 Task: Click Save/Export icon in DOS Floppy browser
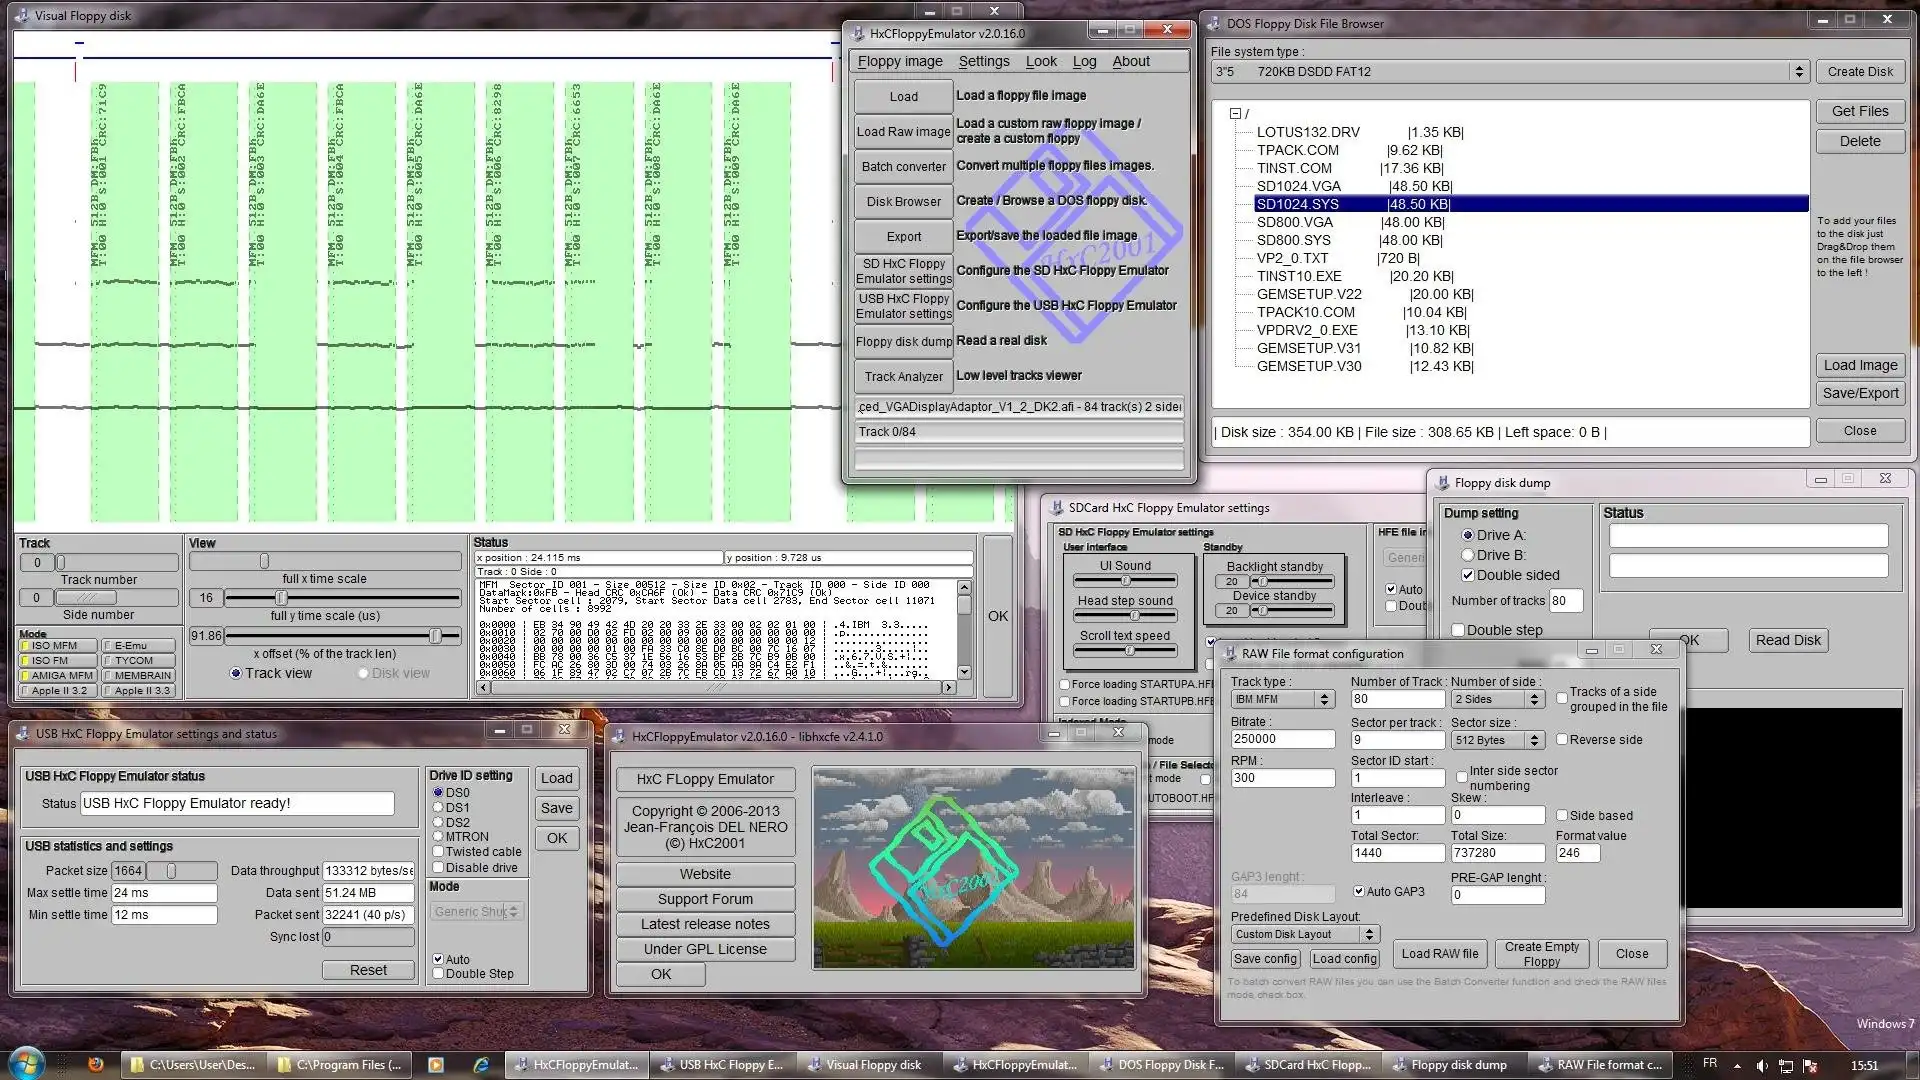(1858, 393)
